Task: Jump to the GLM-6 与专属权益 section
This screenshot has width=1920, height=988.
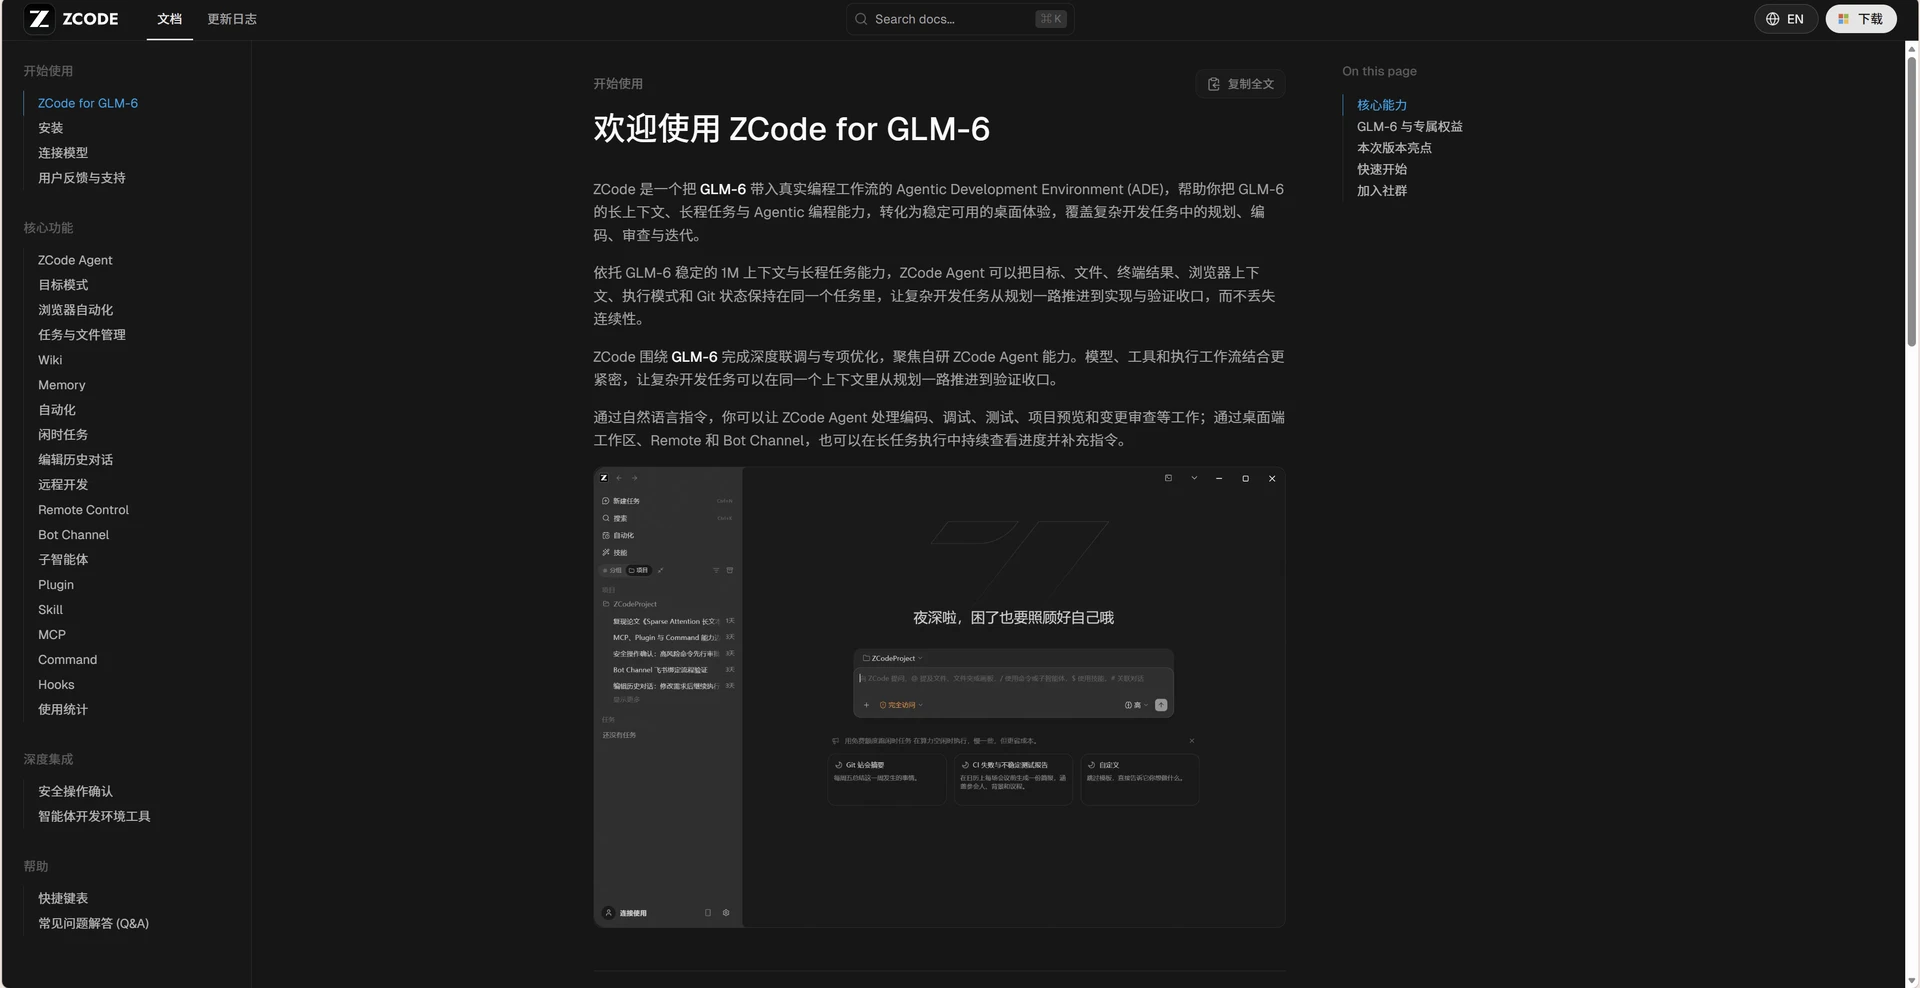Action: click(x=1410, y=127)
